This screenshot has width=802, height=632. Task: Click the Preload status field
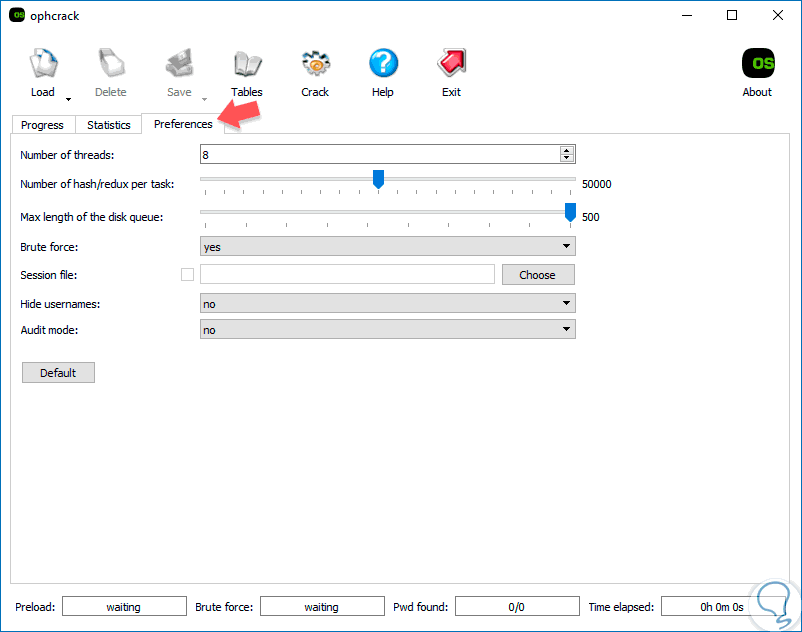124,606
